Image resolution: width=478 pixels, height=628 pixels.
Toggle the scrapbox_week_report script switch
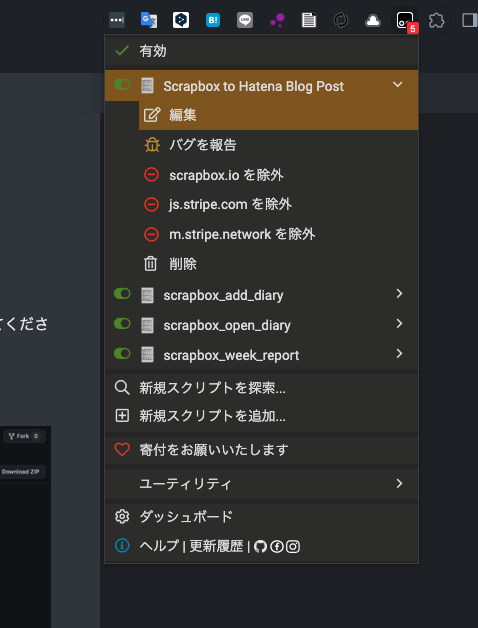(x=122, y=353)
